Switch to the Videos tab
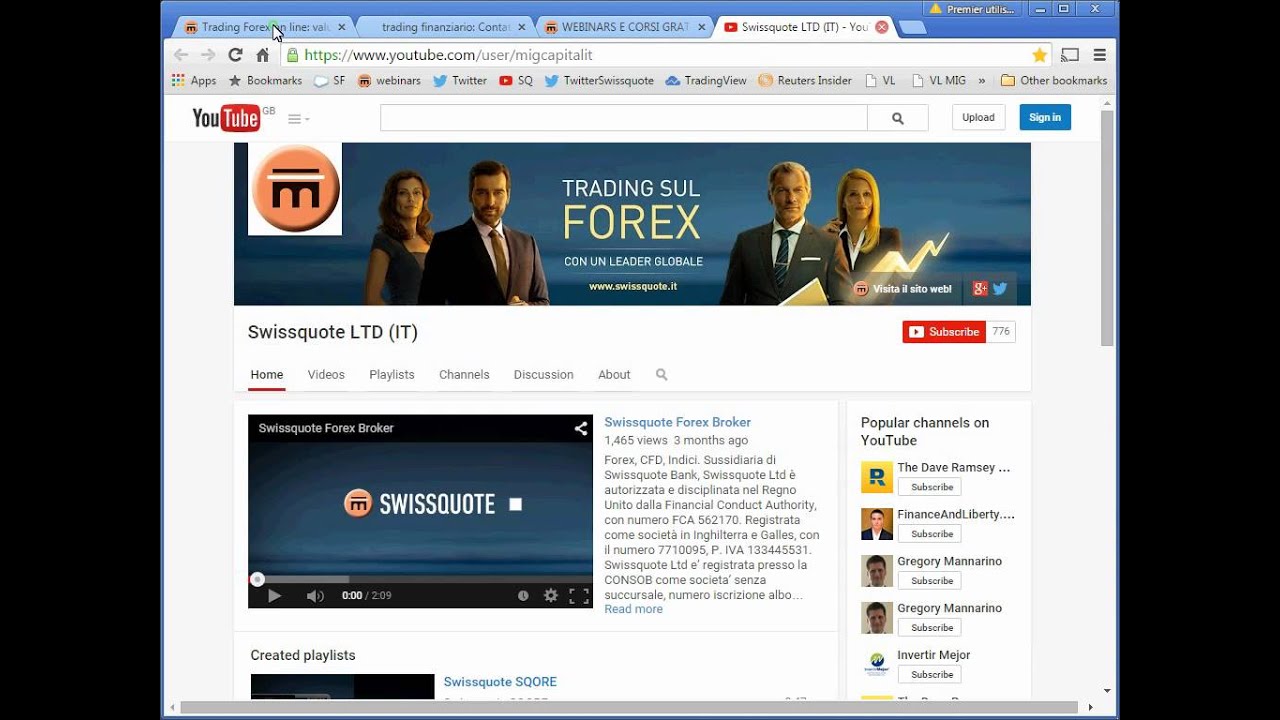 coord(326,375)
